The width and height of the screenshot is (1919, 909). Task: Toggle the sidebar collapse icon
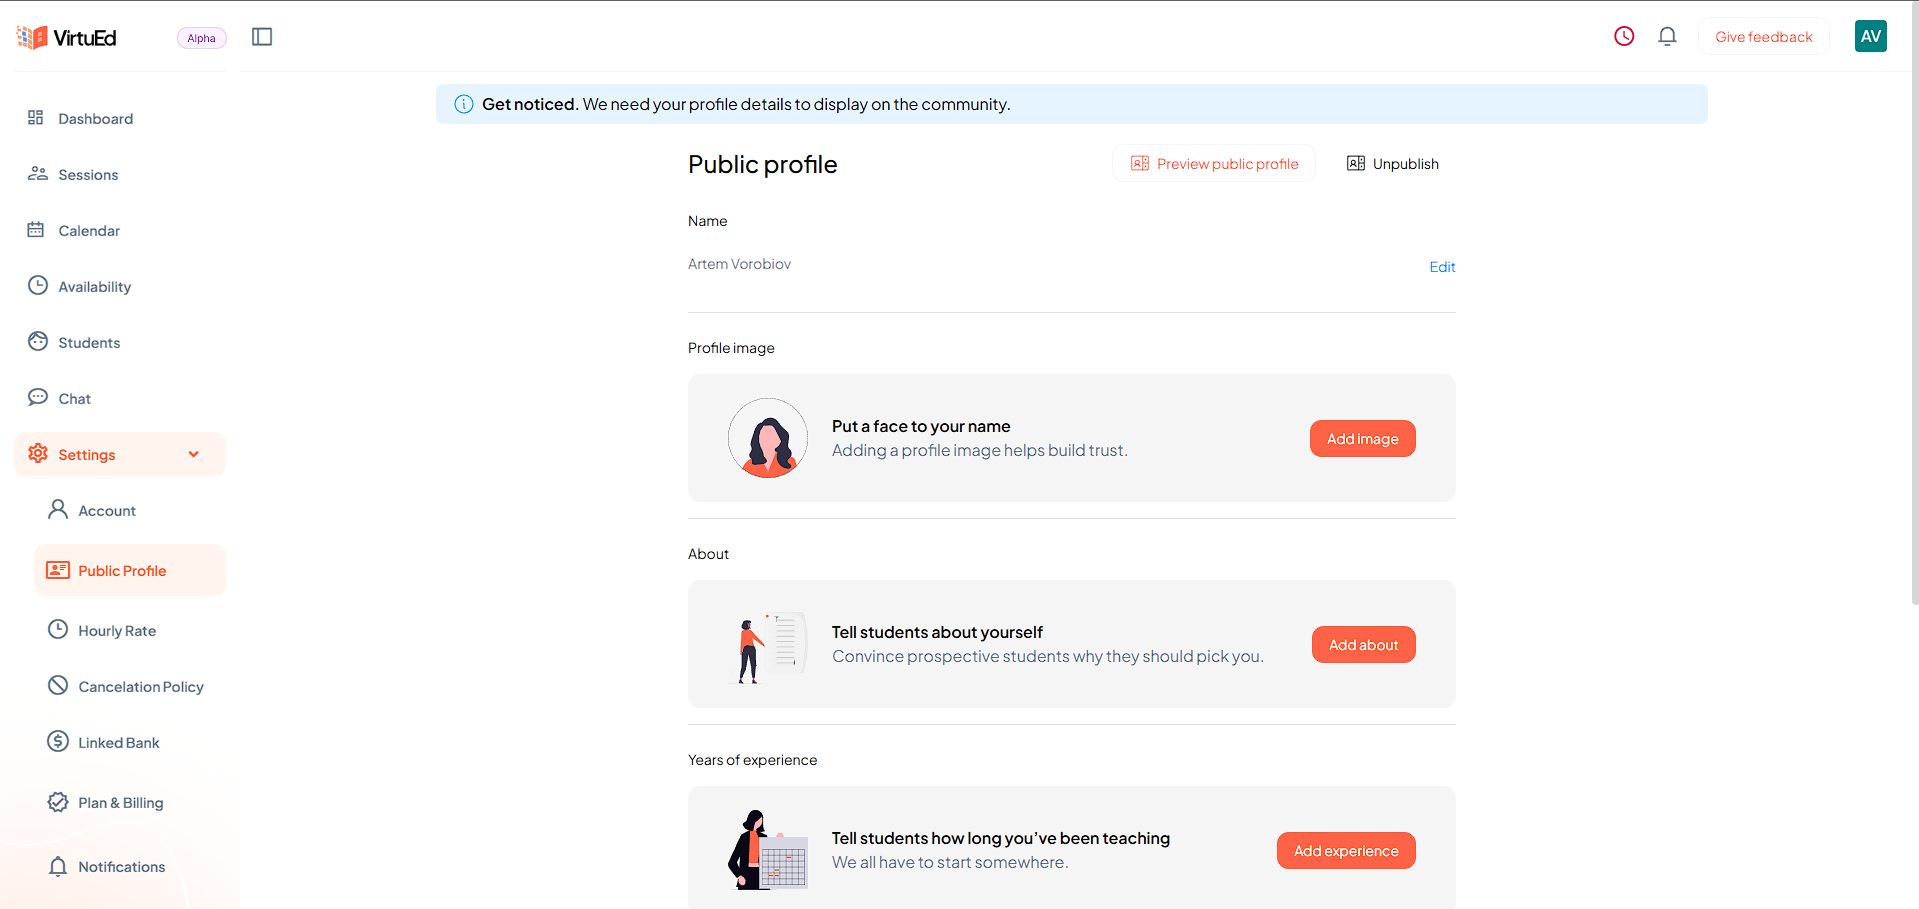pyautogui.click(x=262, y=37)
